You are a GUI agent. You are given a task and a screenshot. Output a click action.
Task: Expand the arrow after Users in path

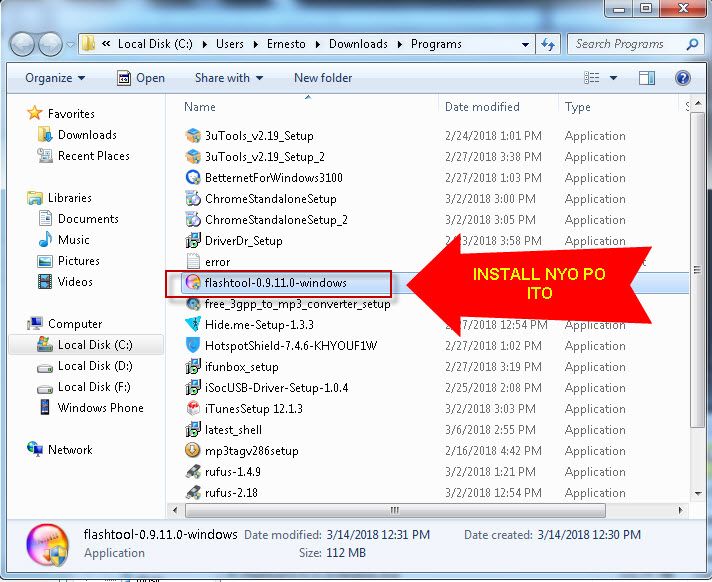pos(256,44)
